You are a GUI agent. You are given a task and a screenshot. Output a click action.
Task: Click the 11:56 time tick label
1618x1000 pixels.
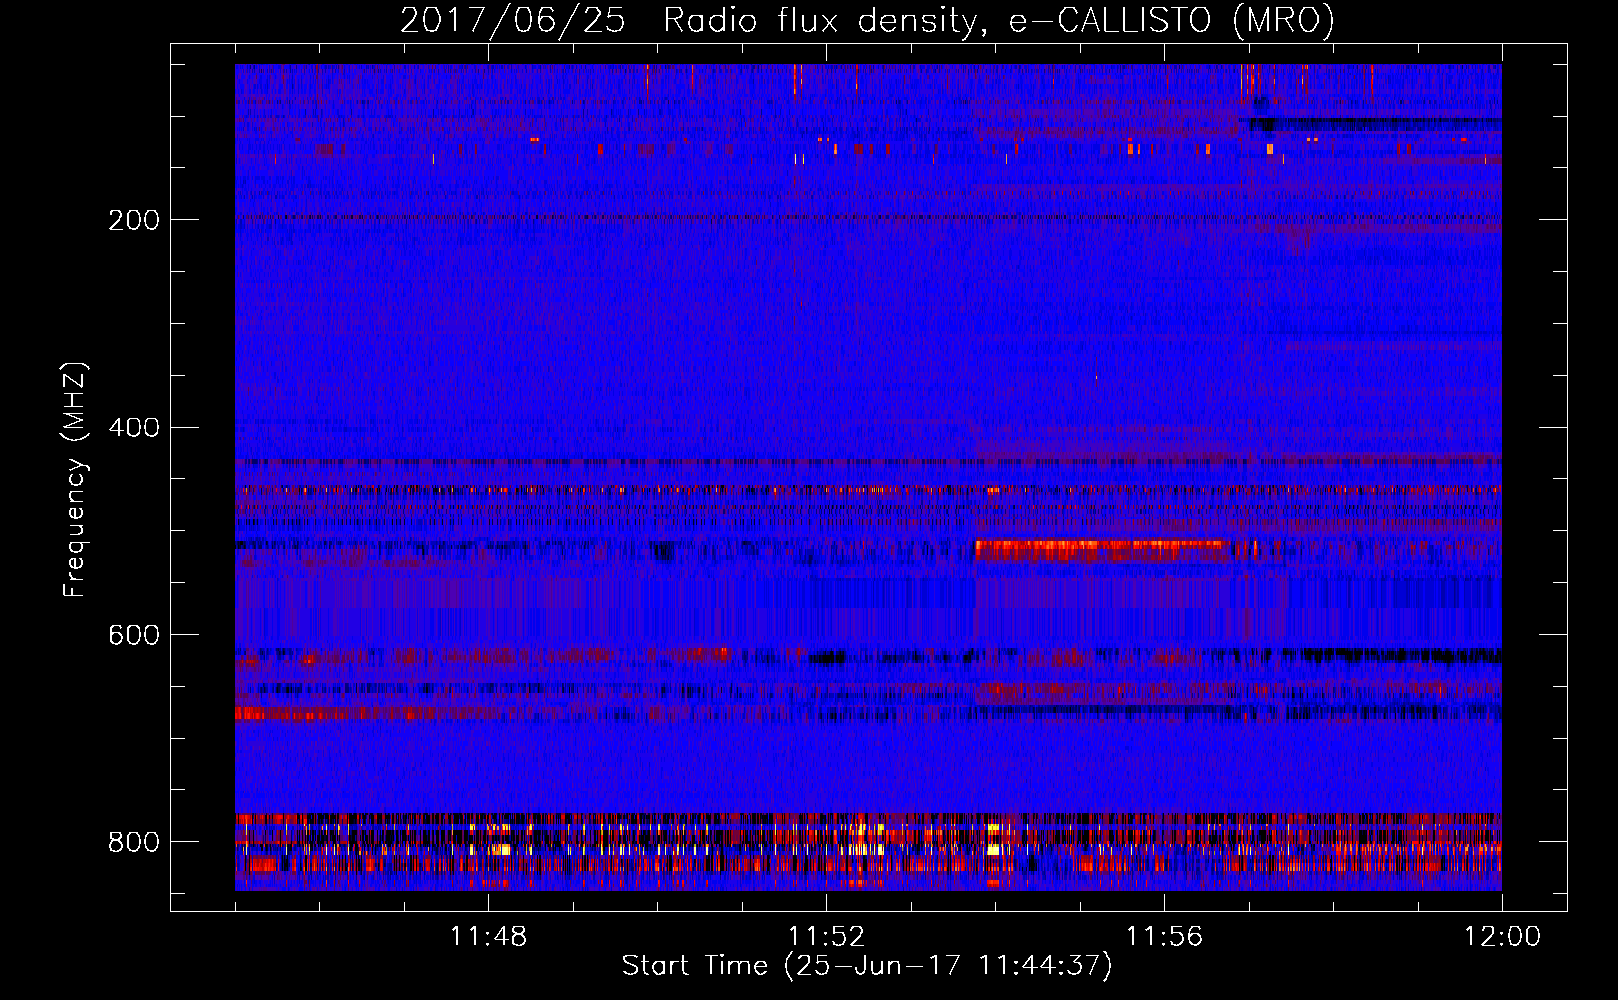coord(1164,937)
